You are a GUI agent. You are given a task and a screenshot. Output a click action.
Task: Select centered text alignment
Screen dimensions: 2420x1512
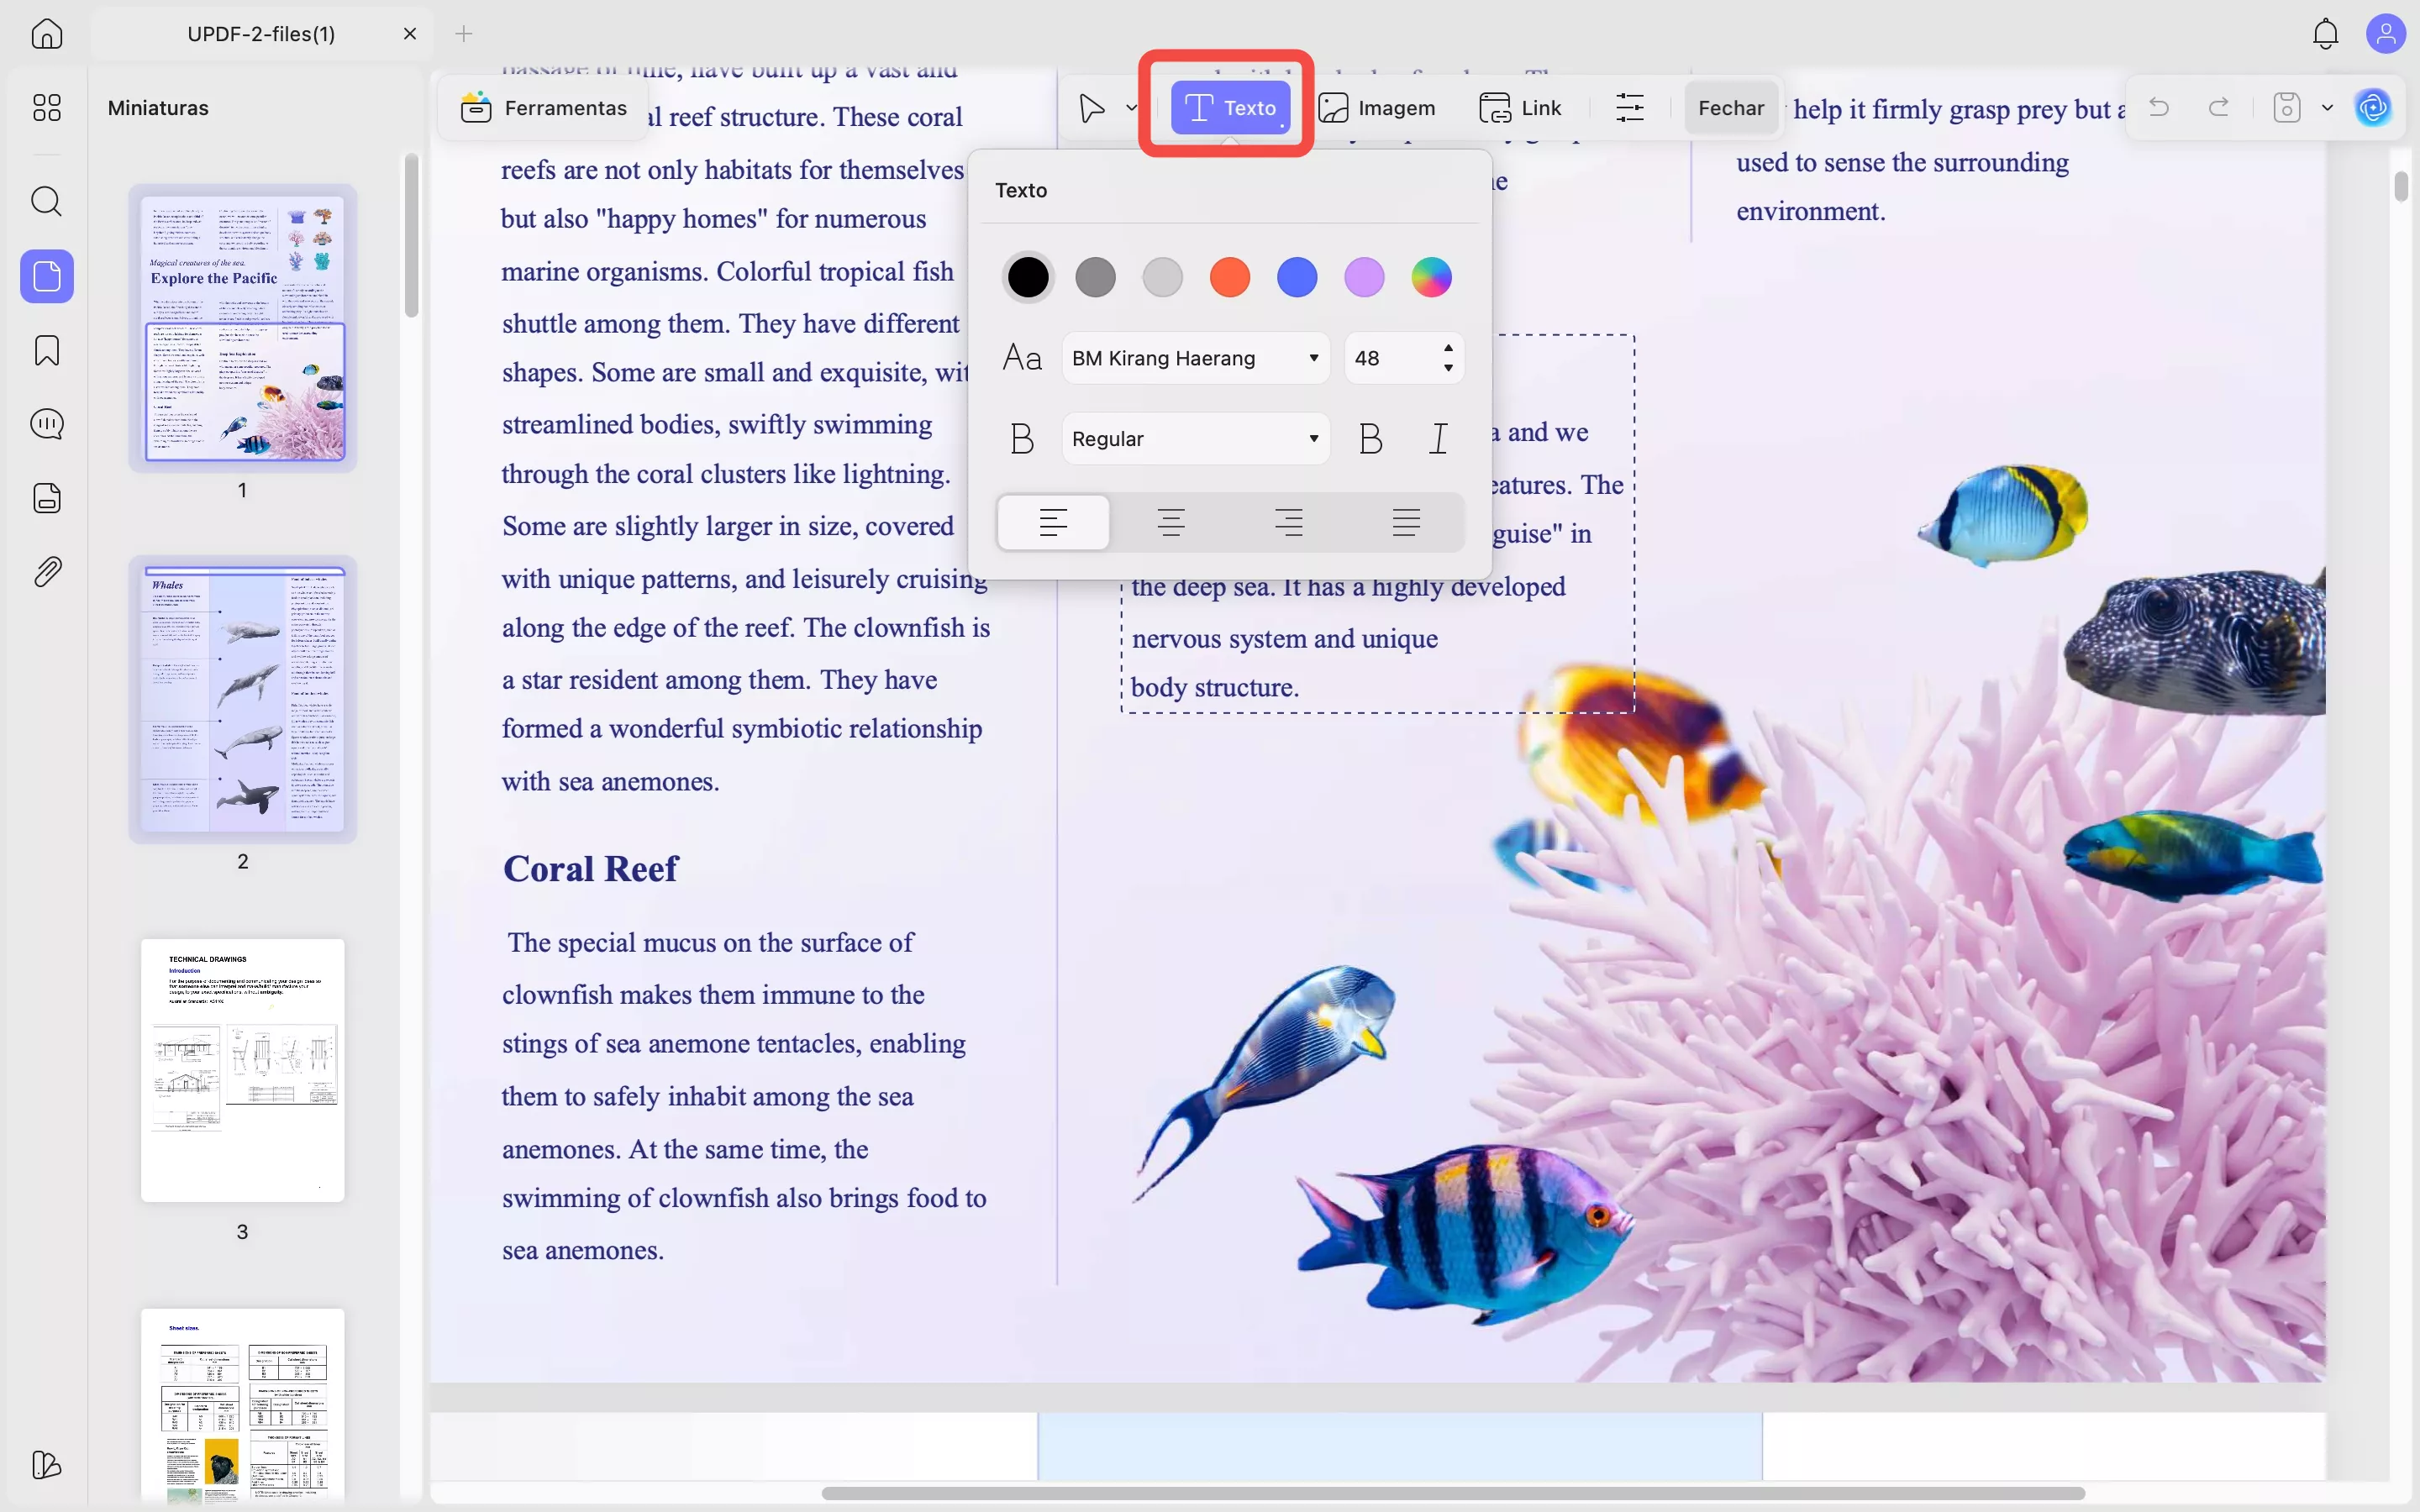coord(1171,521)
